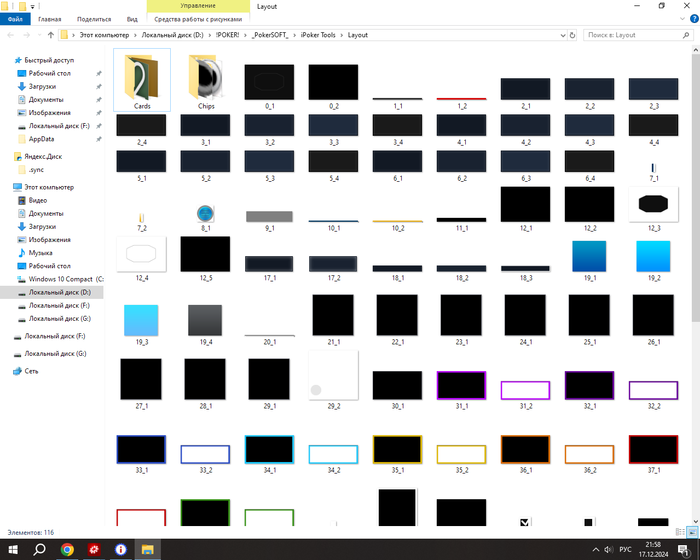
Task: Select the 7_2 small yellow image file
Action: [142, 218]
